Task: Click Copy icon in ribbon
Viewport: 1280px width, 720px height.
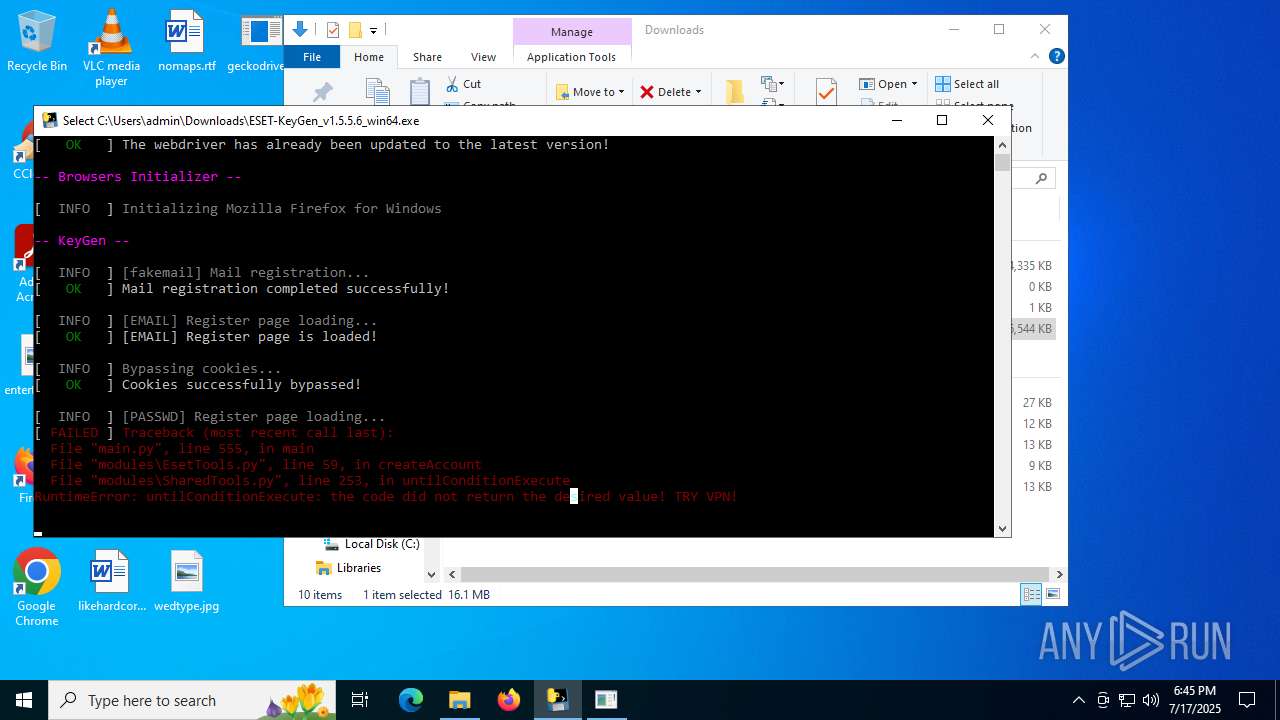Action: click(377, 91)
